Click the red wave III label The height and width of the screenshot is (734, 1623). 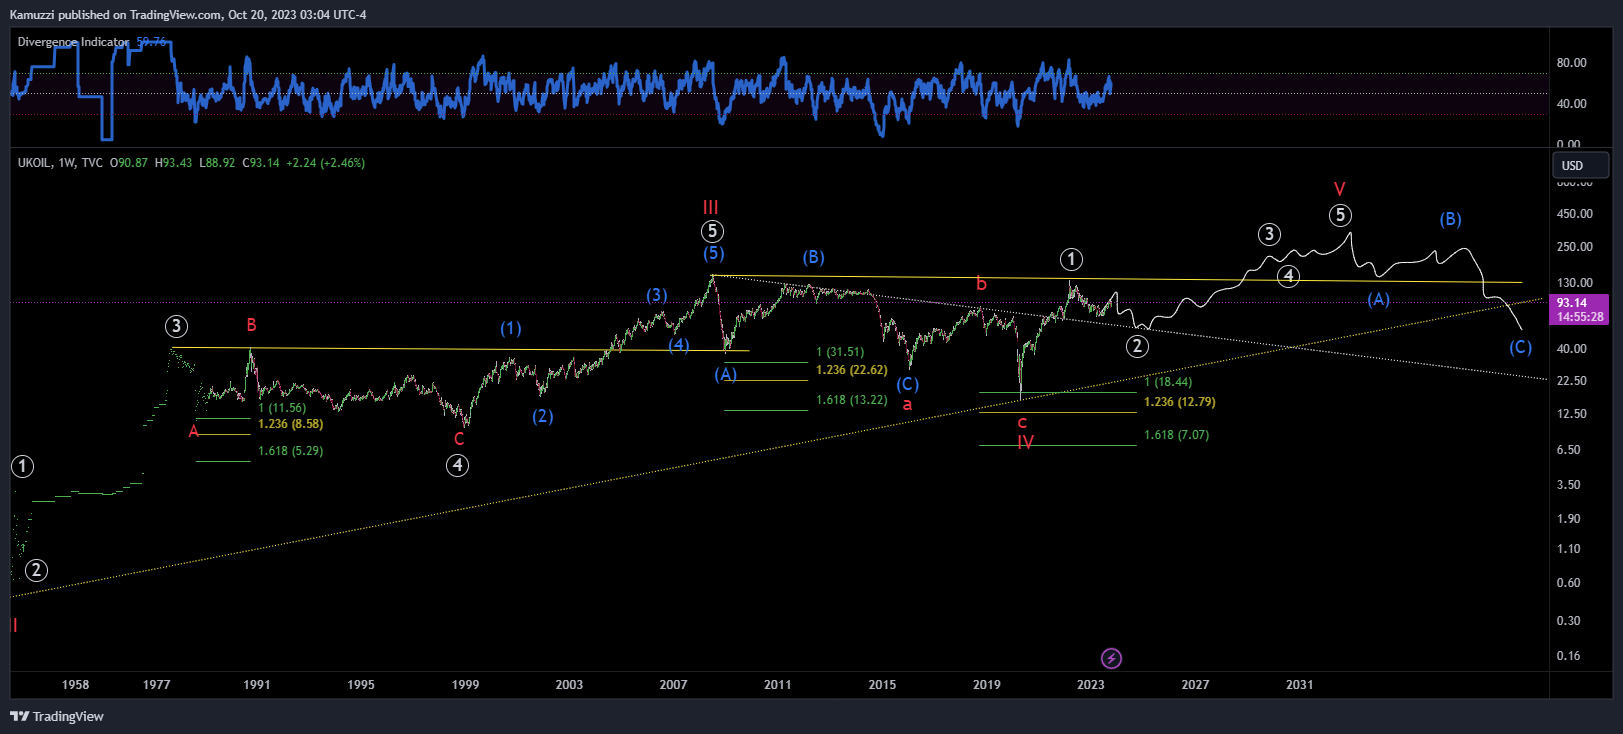[x=710, y=207]
